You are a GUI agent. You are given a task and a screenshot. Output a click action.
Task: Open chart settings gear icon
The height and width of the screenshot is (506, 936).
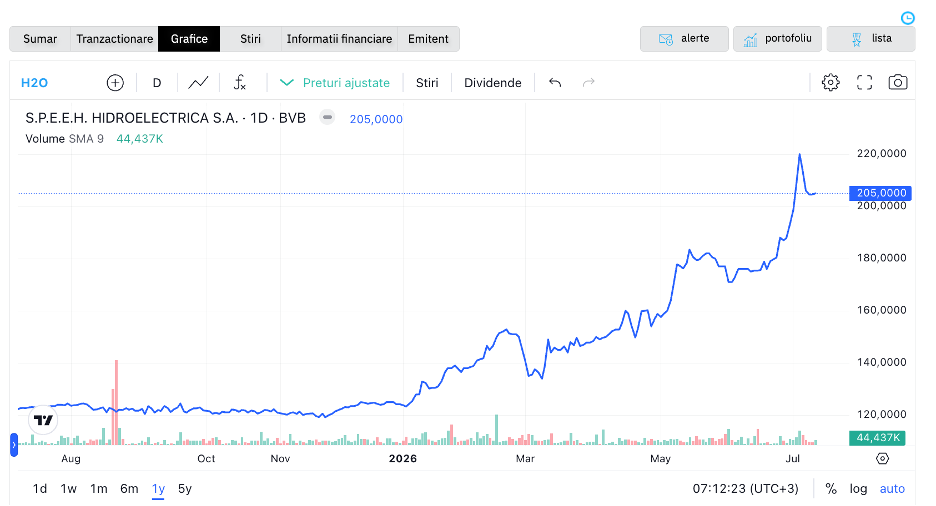(x=830, y=82)
